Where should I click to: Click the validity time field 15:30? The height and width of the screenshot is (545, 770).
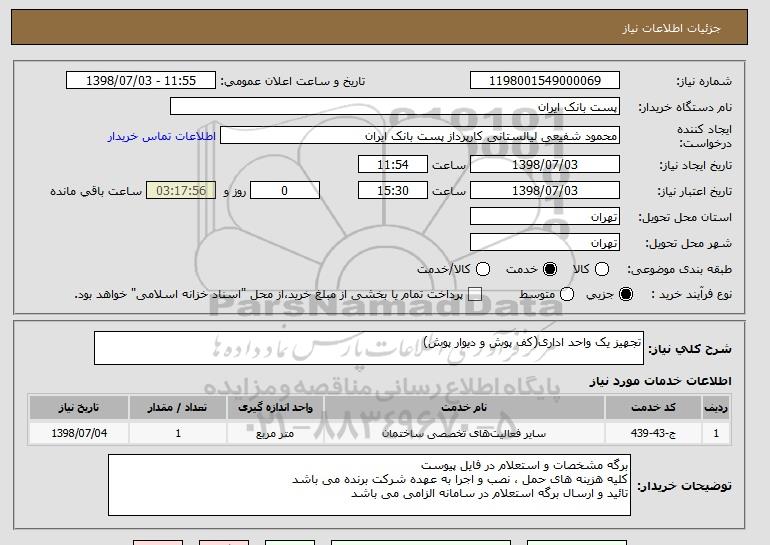tap(393, 191)
